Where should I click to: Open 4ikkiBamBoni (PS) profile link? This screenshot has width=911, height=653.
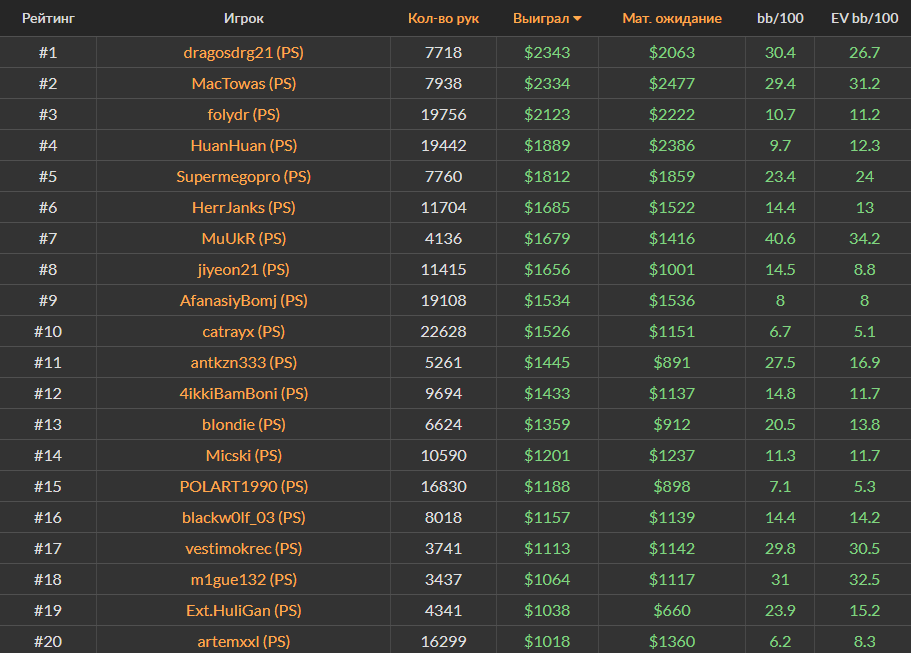click(x=243, y=393)
